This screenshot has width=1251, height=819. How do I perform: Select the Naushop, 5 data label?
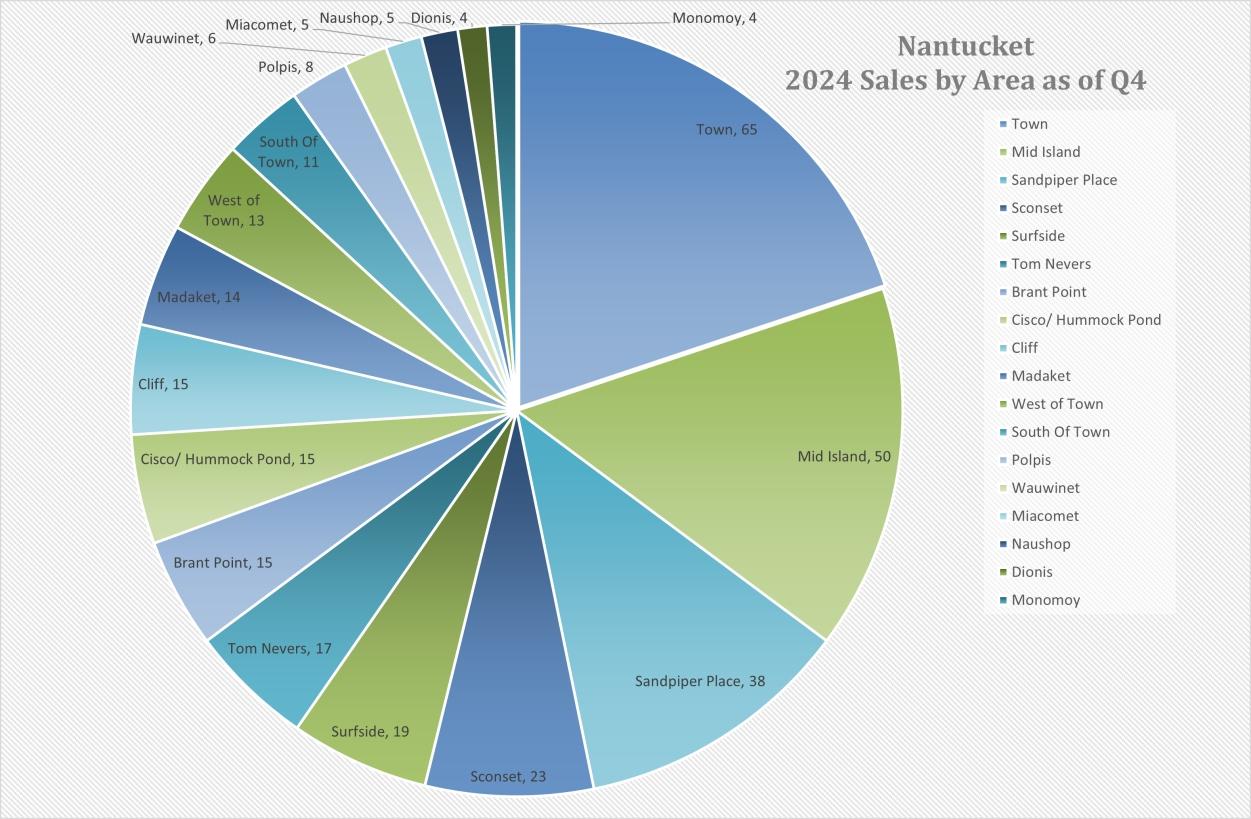pyautogui.click(x=357, y=17)
